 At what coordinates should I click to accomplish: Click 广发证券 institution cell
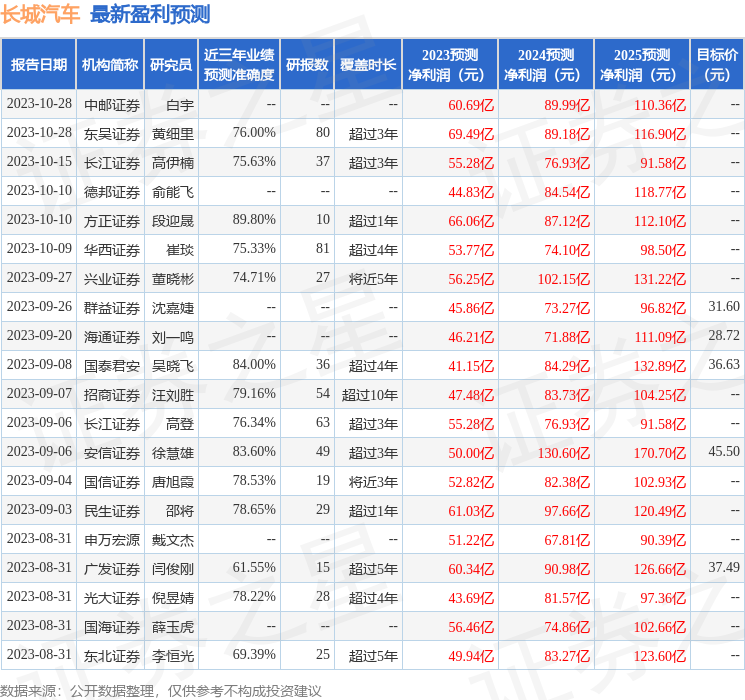click(112, 569)
